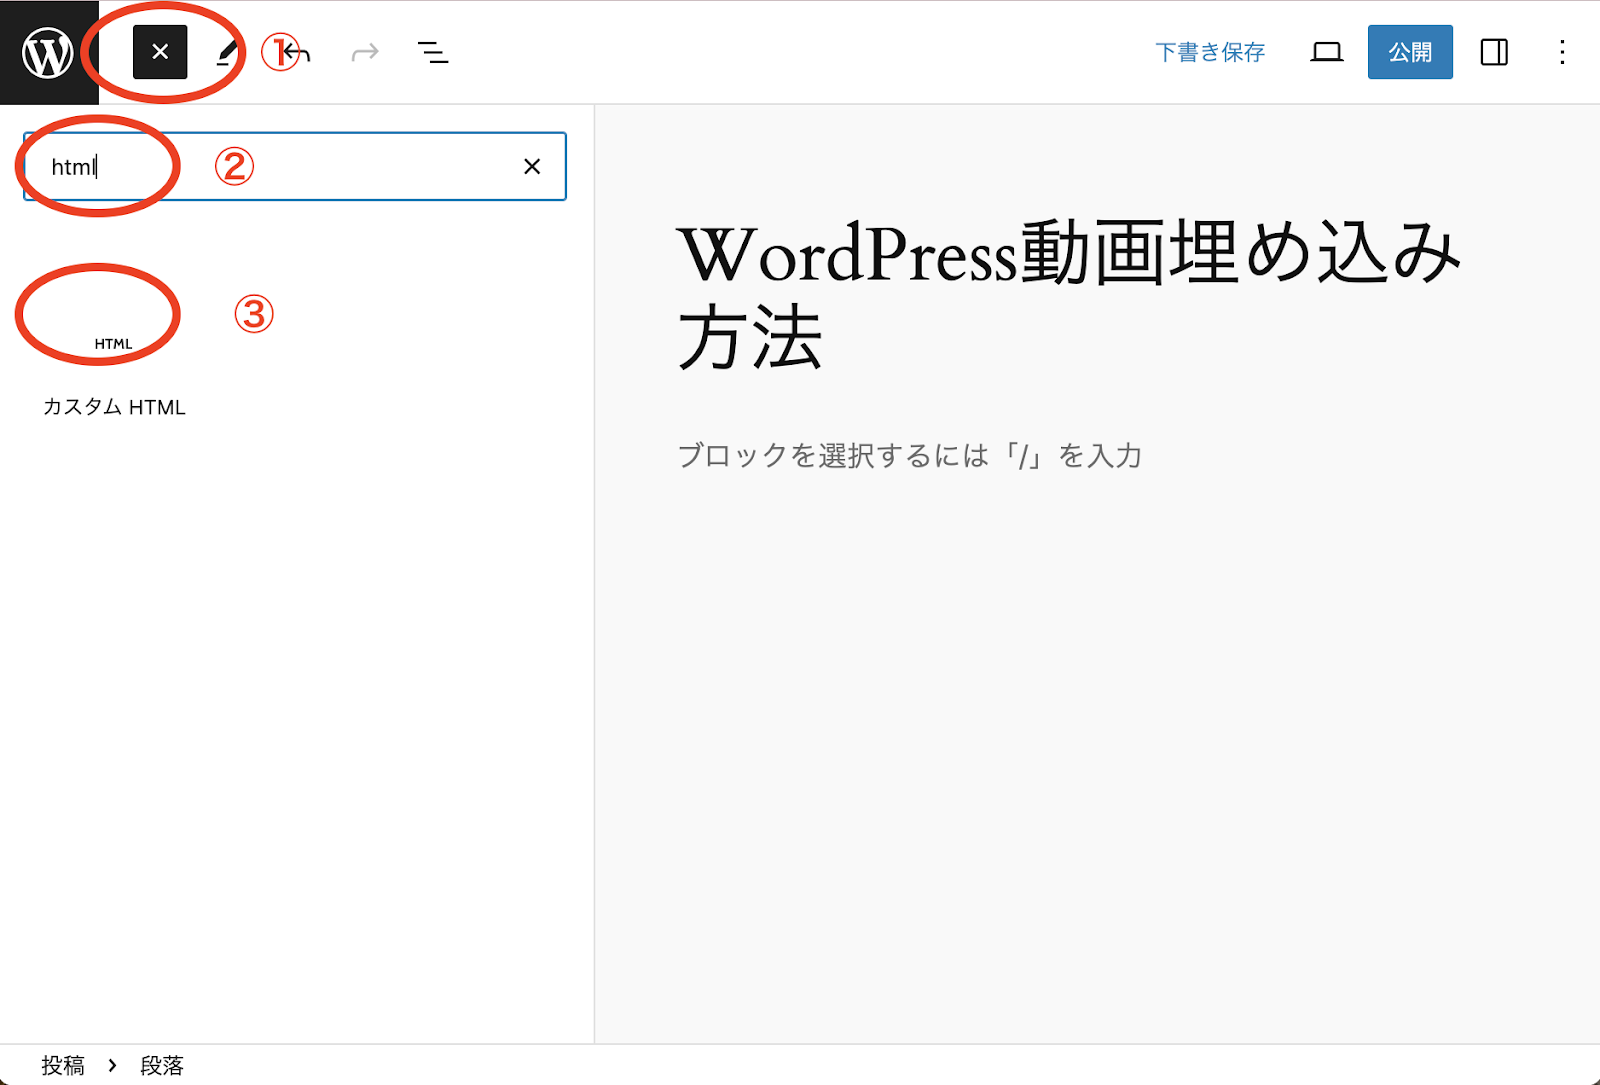Toggle editing mode with the pencil icon

228,52
